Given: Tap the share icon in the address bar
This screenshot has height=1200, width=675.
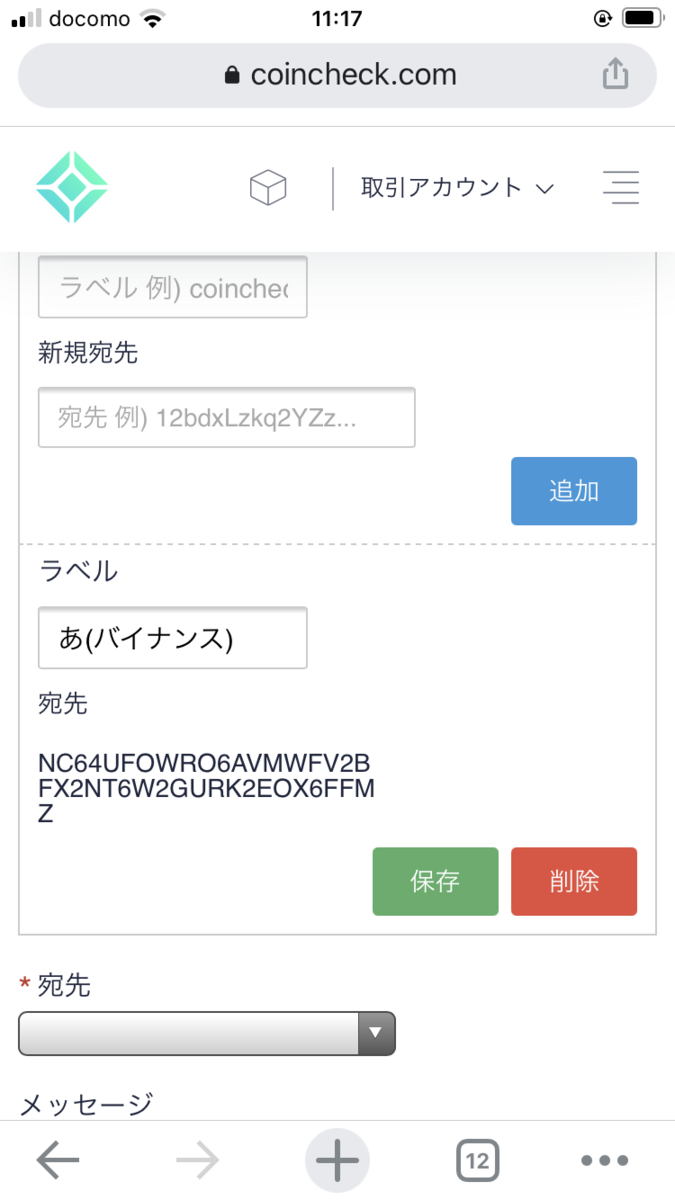Looking at the screenshot, I should click(615, 74).
